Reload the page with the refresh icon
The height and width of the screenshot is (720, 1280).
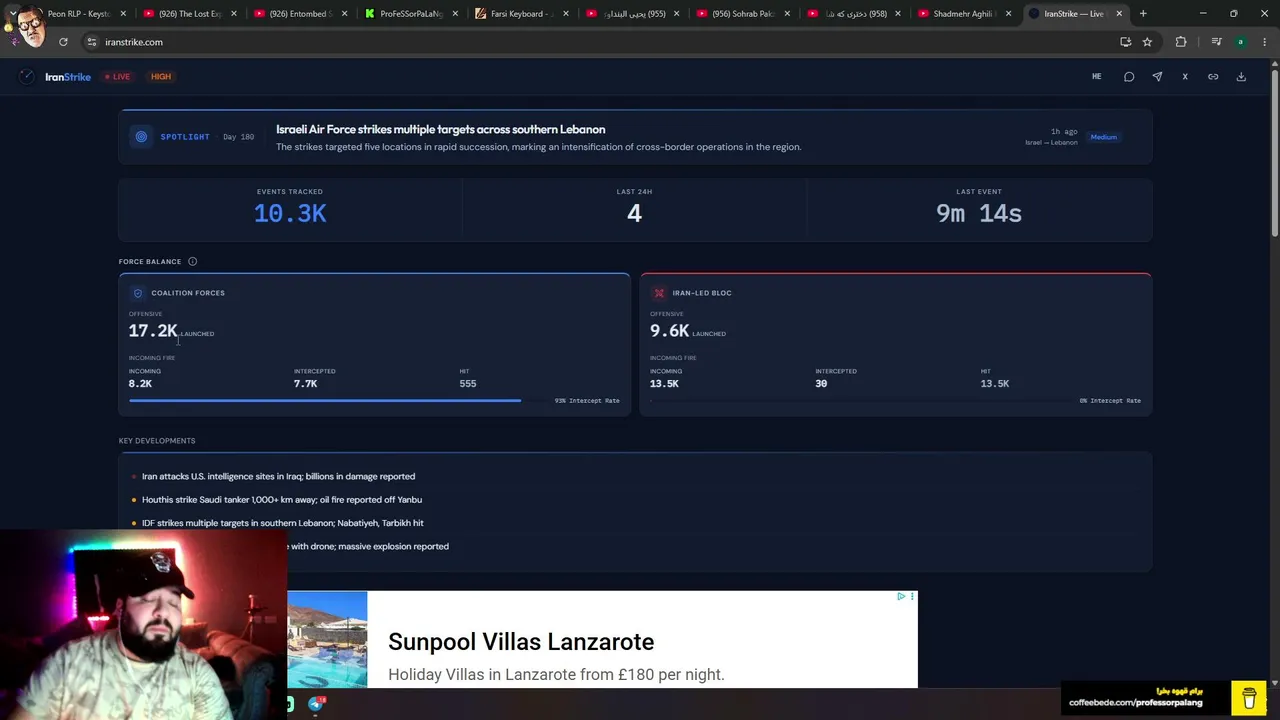point(63,42)
